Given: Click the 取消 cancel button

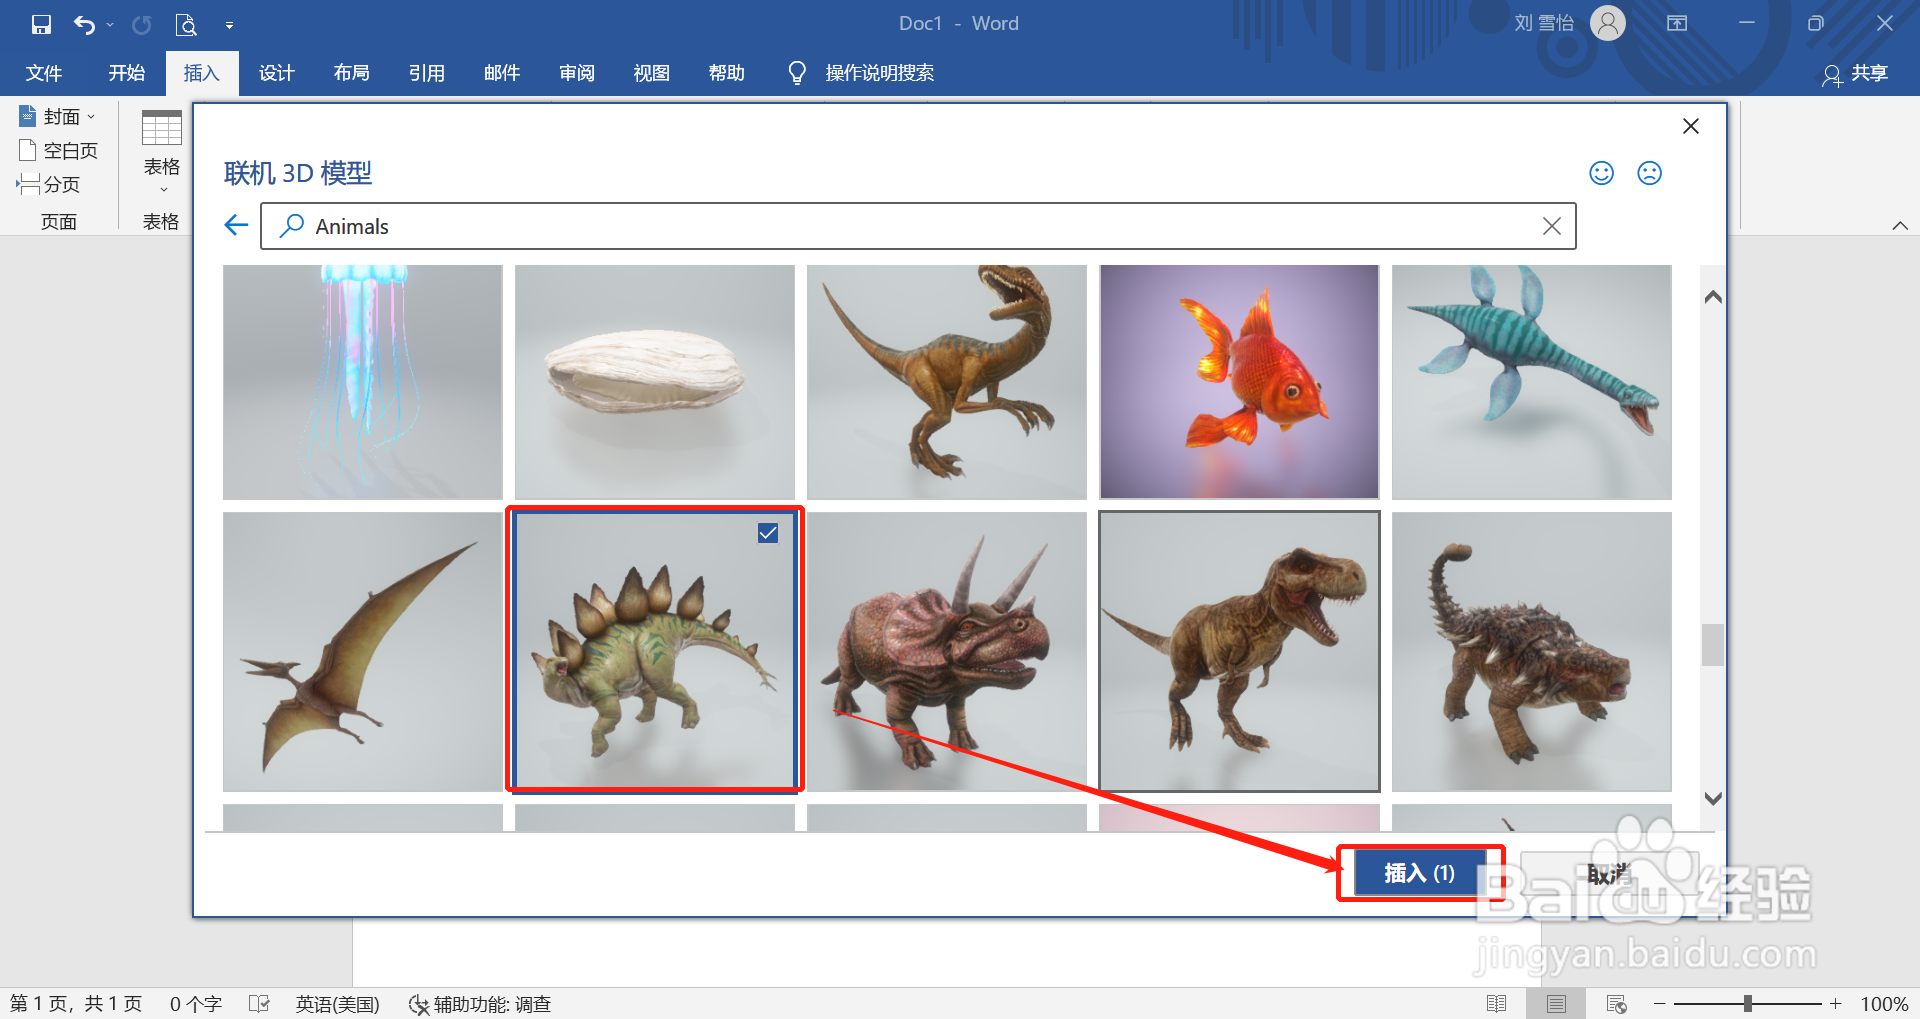Looking at the screenshot, I should [x=1608, y=874].
